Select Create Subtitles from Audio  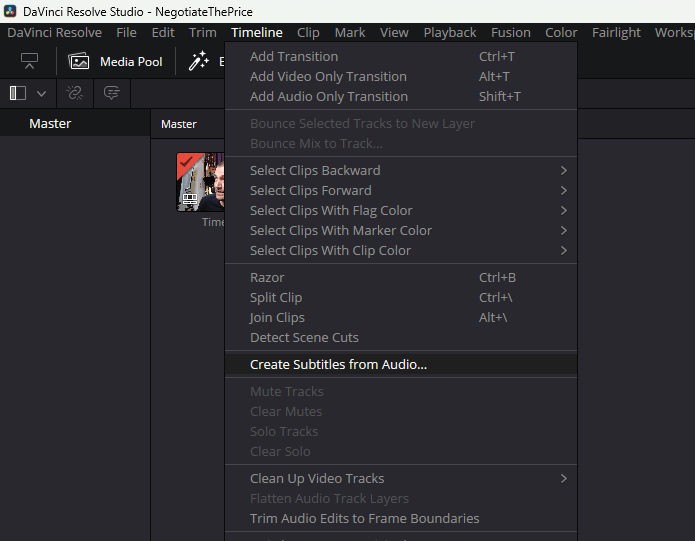(401, 364)
